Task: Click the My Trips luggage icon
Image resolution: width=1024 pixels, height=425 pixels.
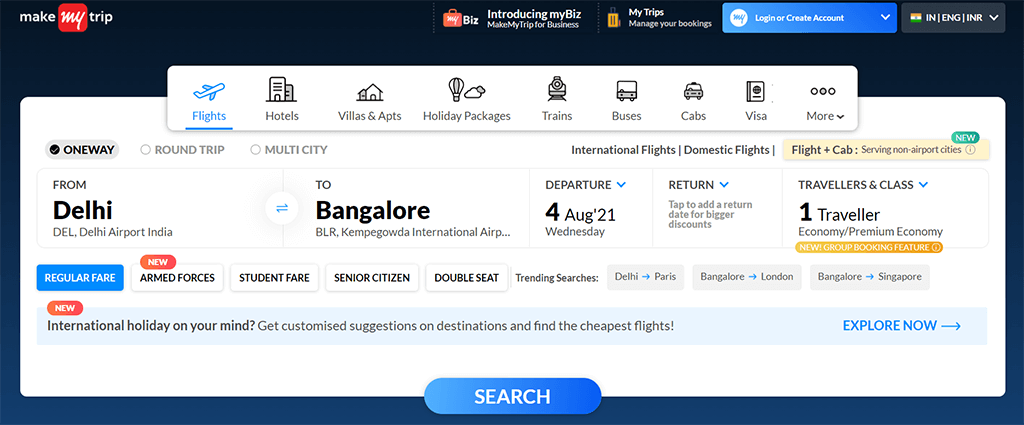Action: click(x=613, y=18)
